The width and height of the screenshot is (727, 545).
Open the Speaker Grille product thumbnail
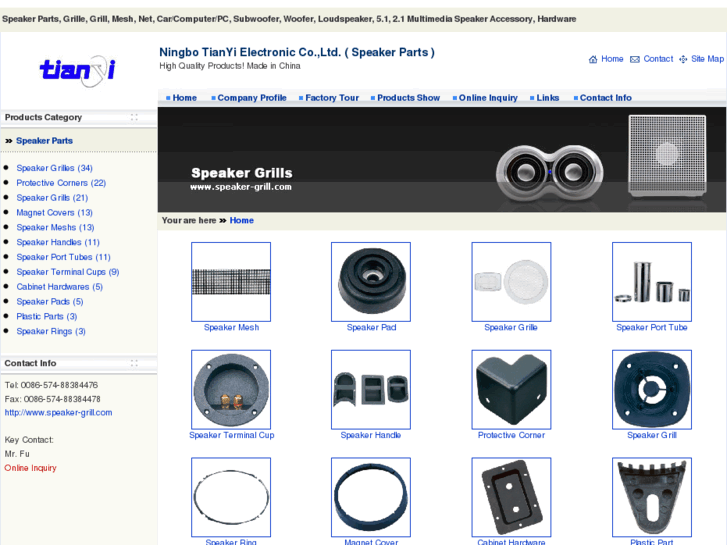[511, 282]
